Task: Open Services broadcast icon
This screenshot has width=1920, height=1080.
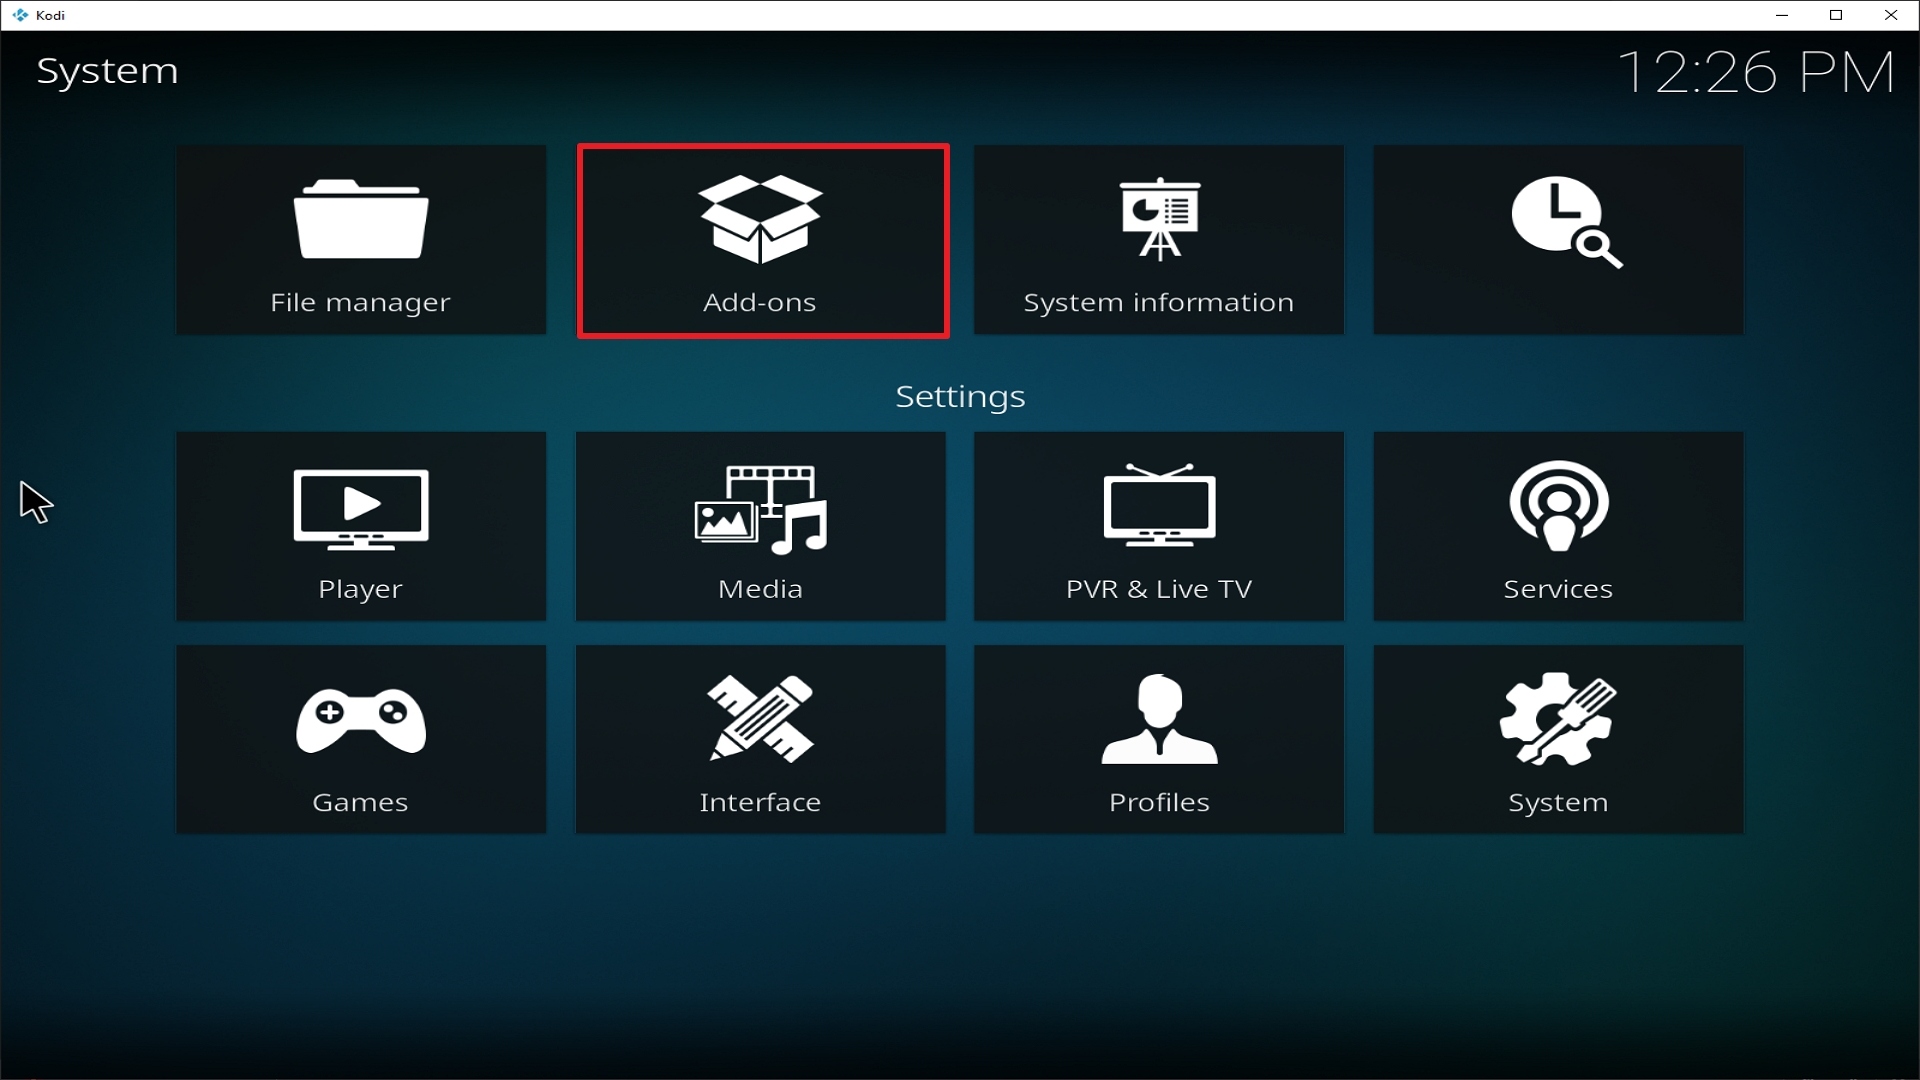Action: 1559,505
